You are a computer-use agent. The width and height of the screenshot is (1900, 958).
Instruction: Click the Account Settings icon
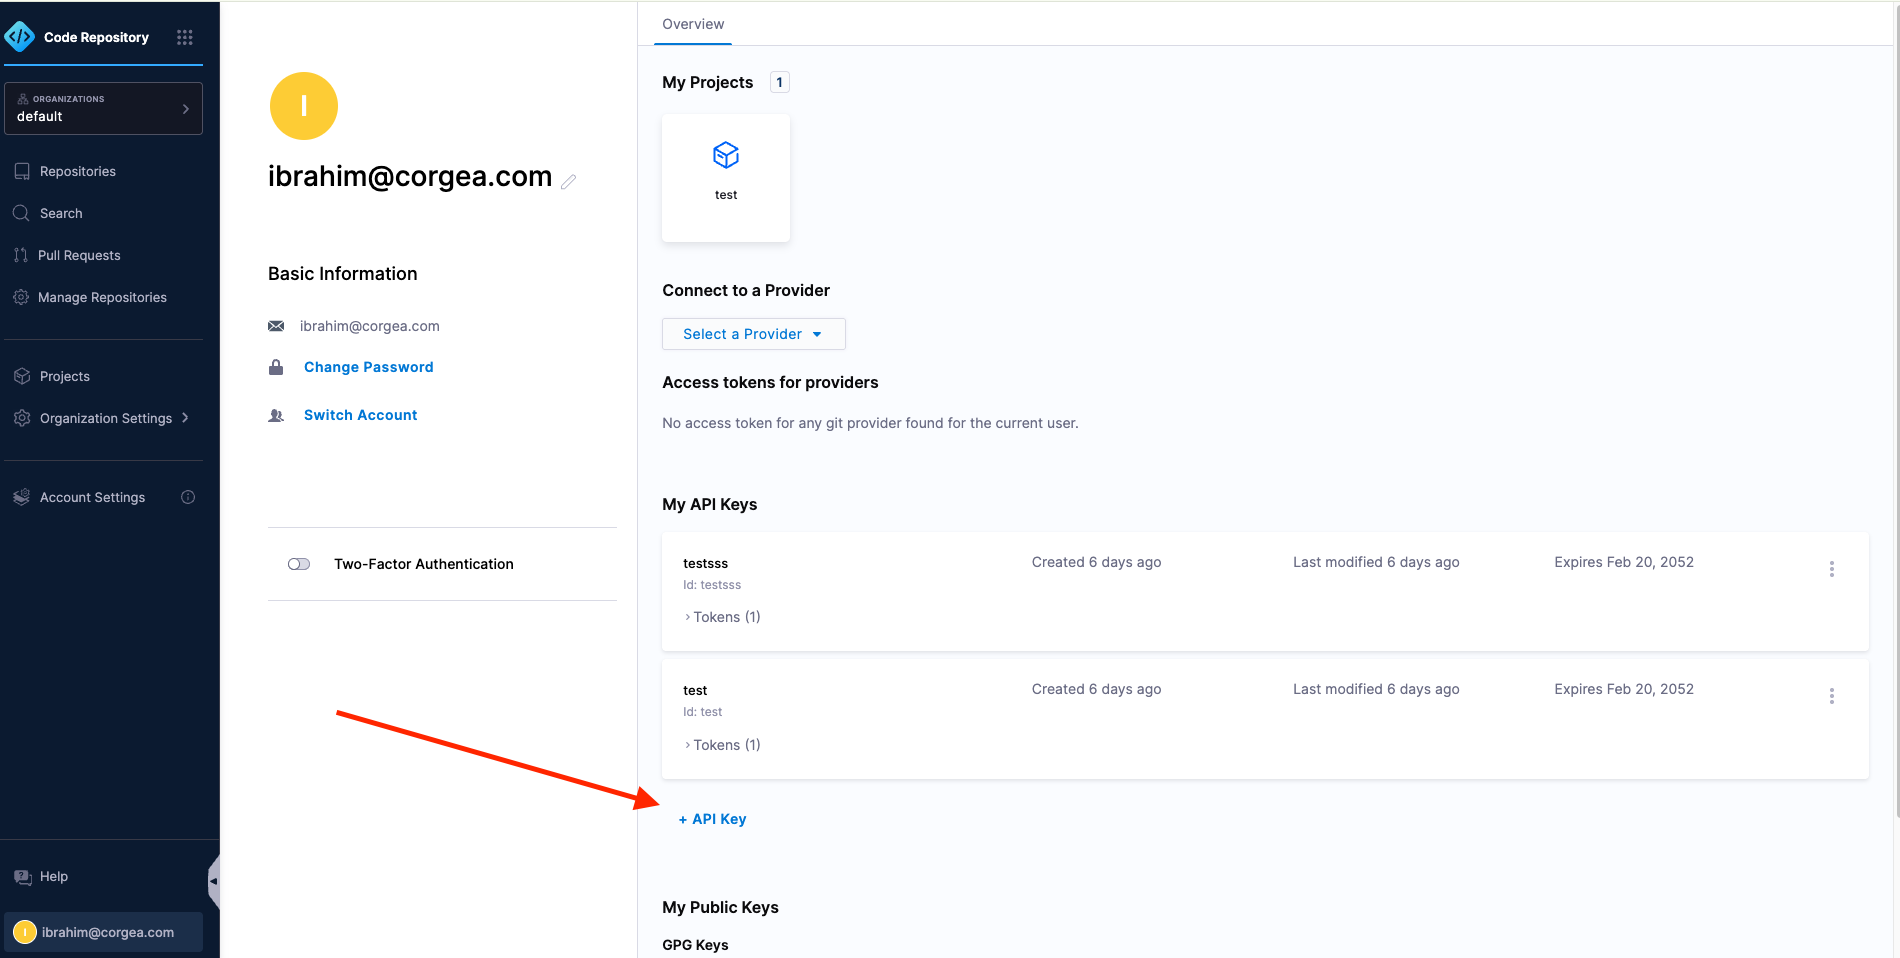pyautogui.click(x=22, y=497)
